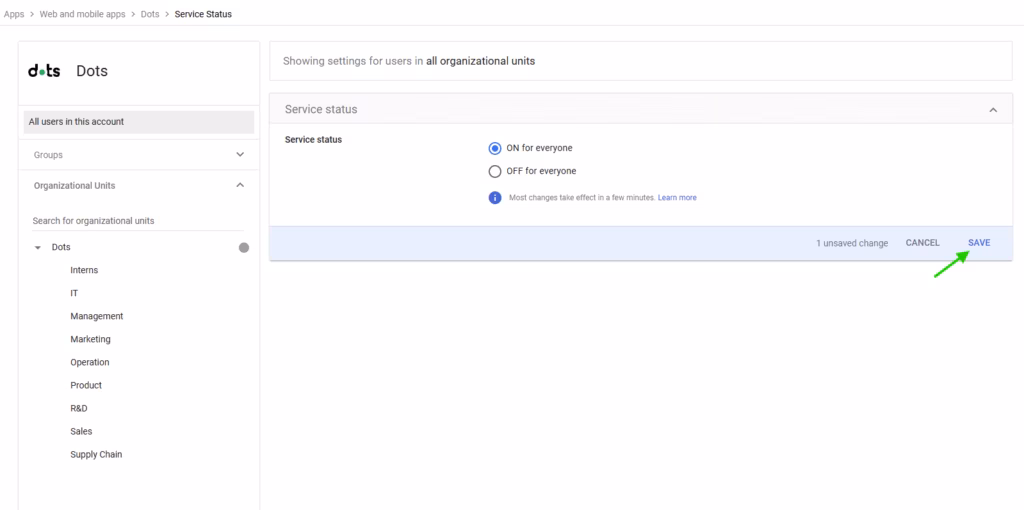Collapse the Organizational Units section
This screenshot has height=510, width=1024.
[x=240, y=185]
